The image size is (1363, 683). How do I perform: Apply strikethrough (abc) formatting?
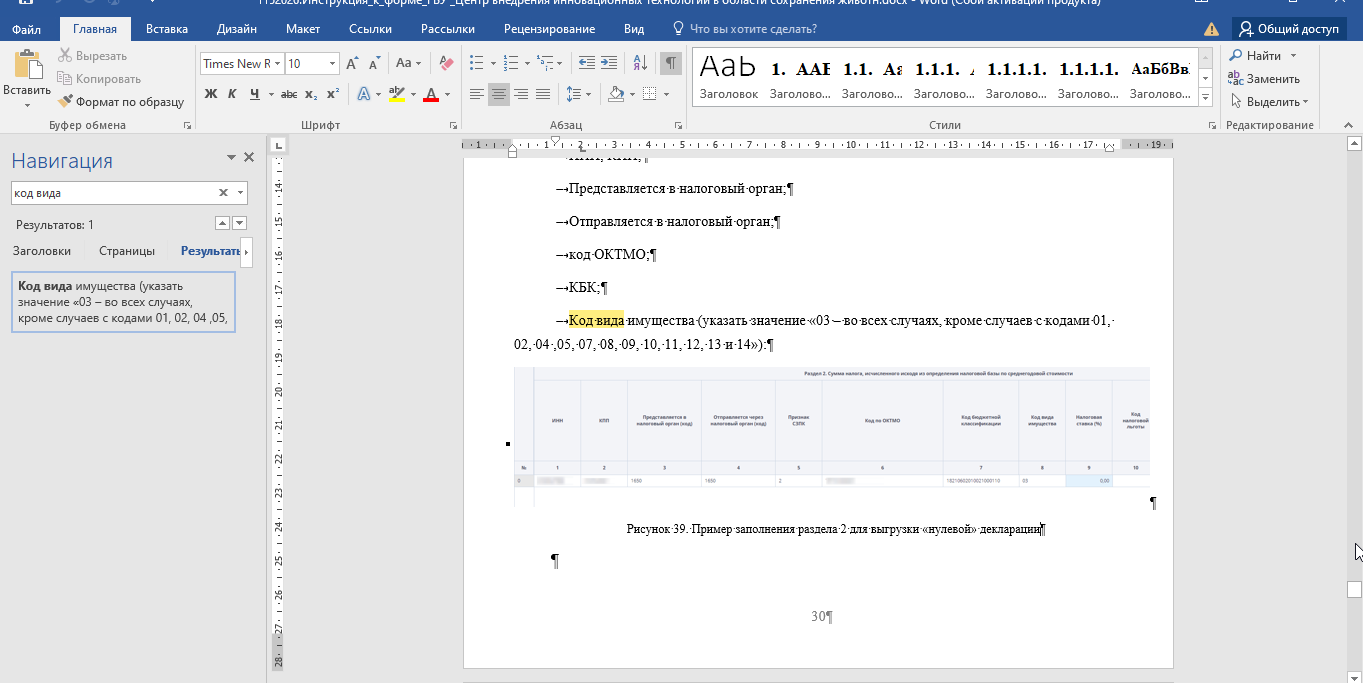289,94
